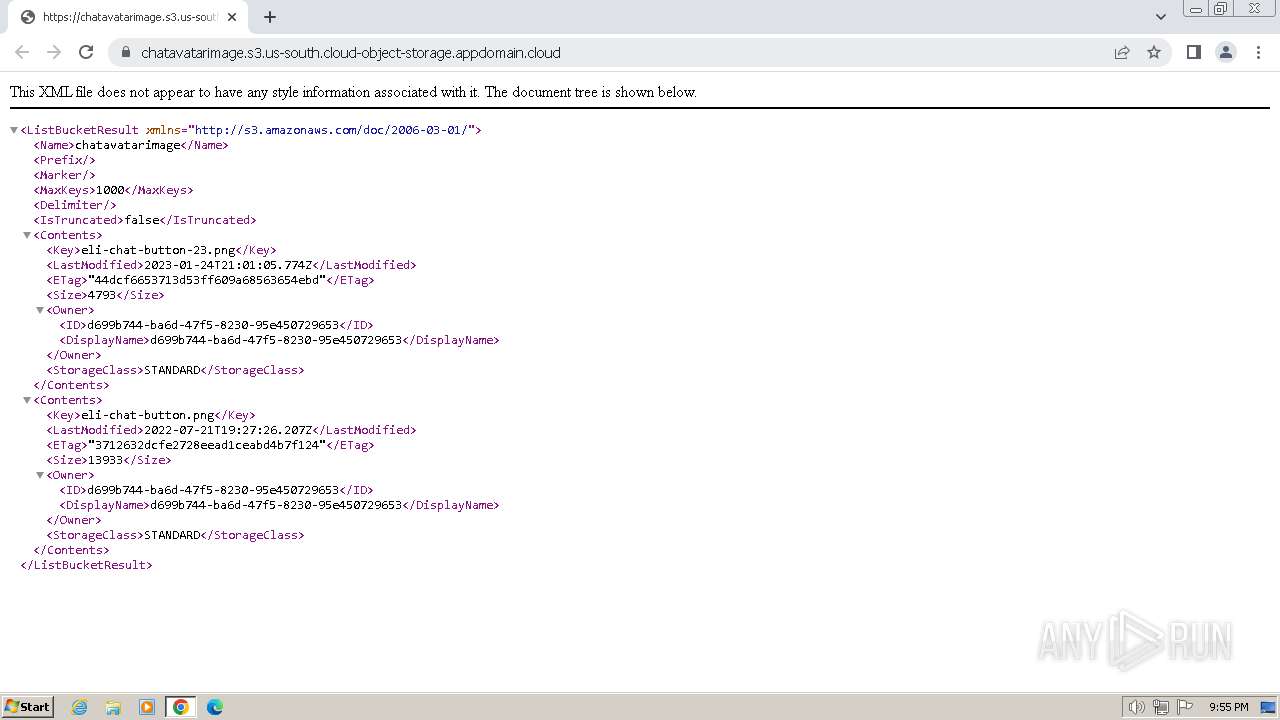The width and height of the screenshot is (1280, 720).
Task: Switch to Chrome taskbar icon
Action: pyautogui.click(x=181, y=707)
